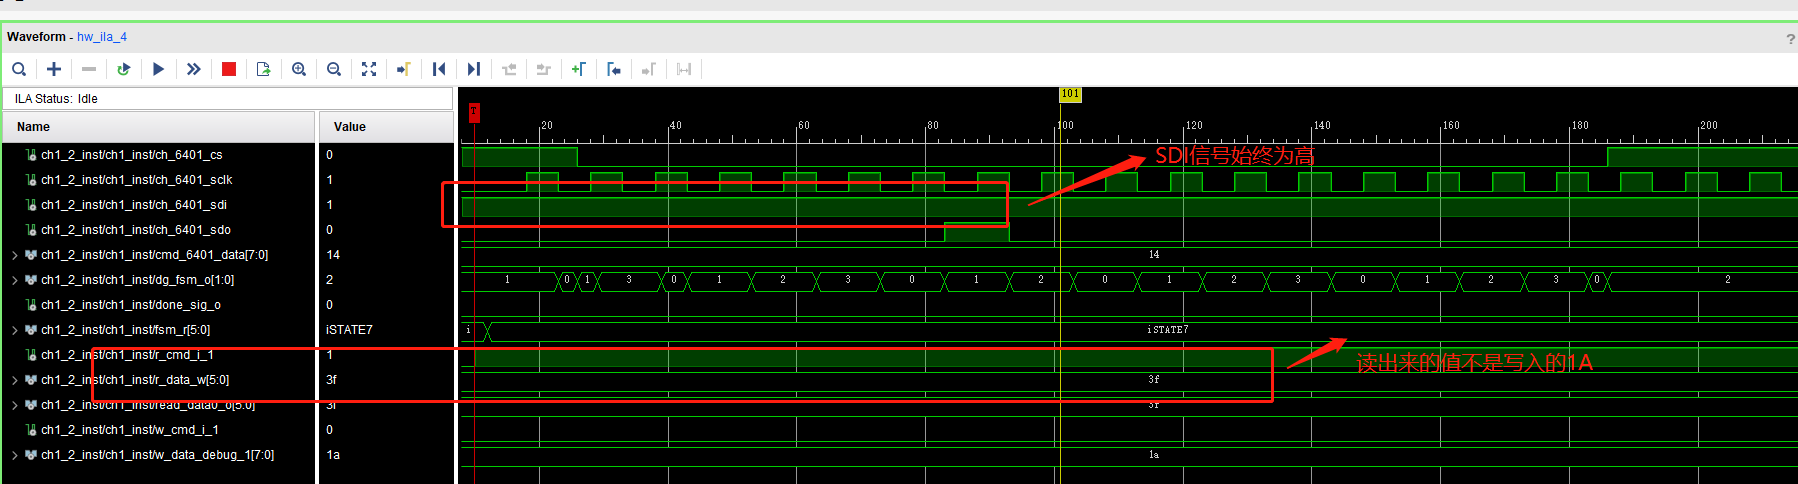Click the Remove (minus) toolbar icon
1798x484 pixels.
[89, 69]
